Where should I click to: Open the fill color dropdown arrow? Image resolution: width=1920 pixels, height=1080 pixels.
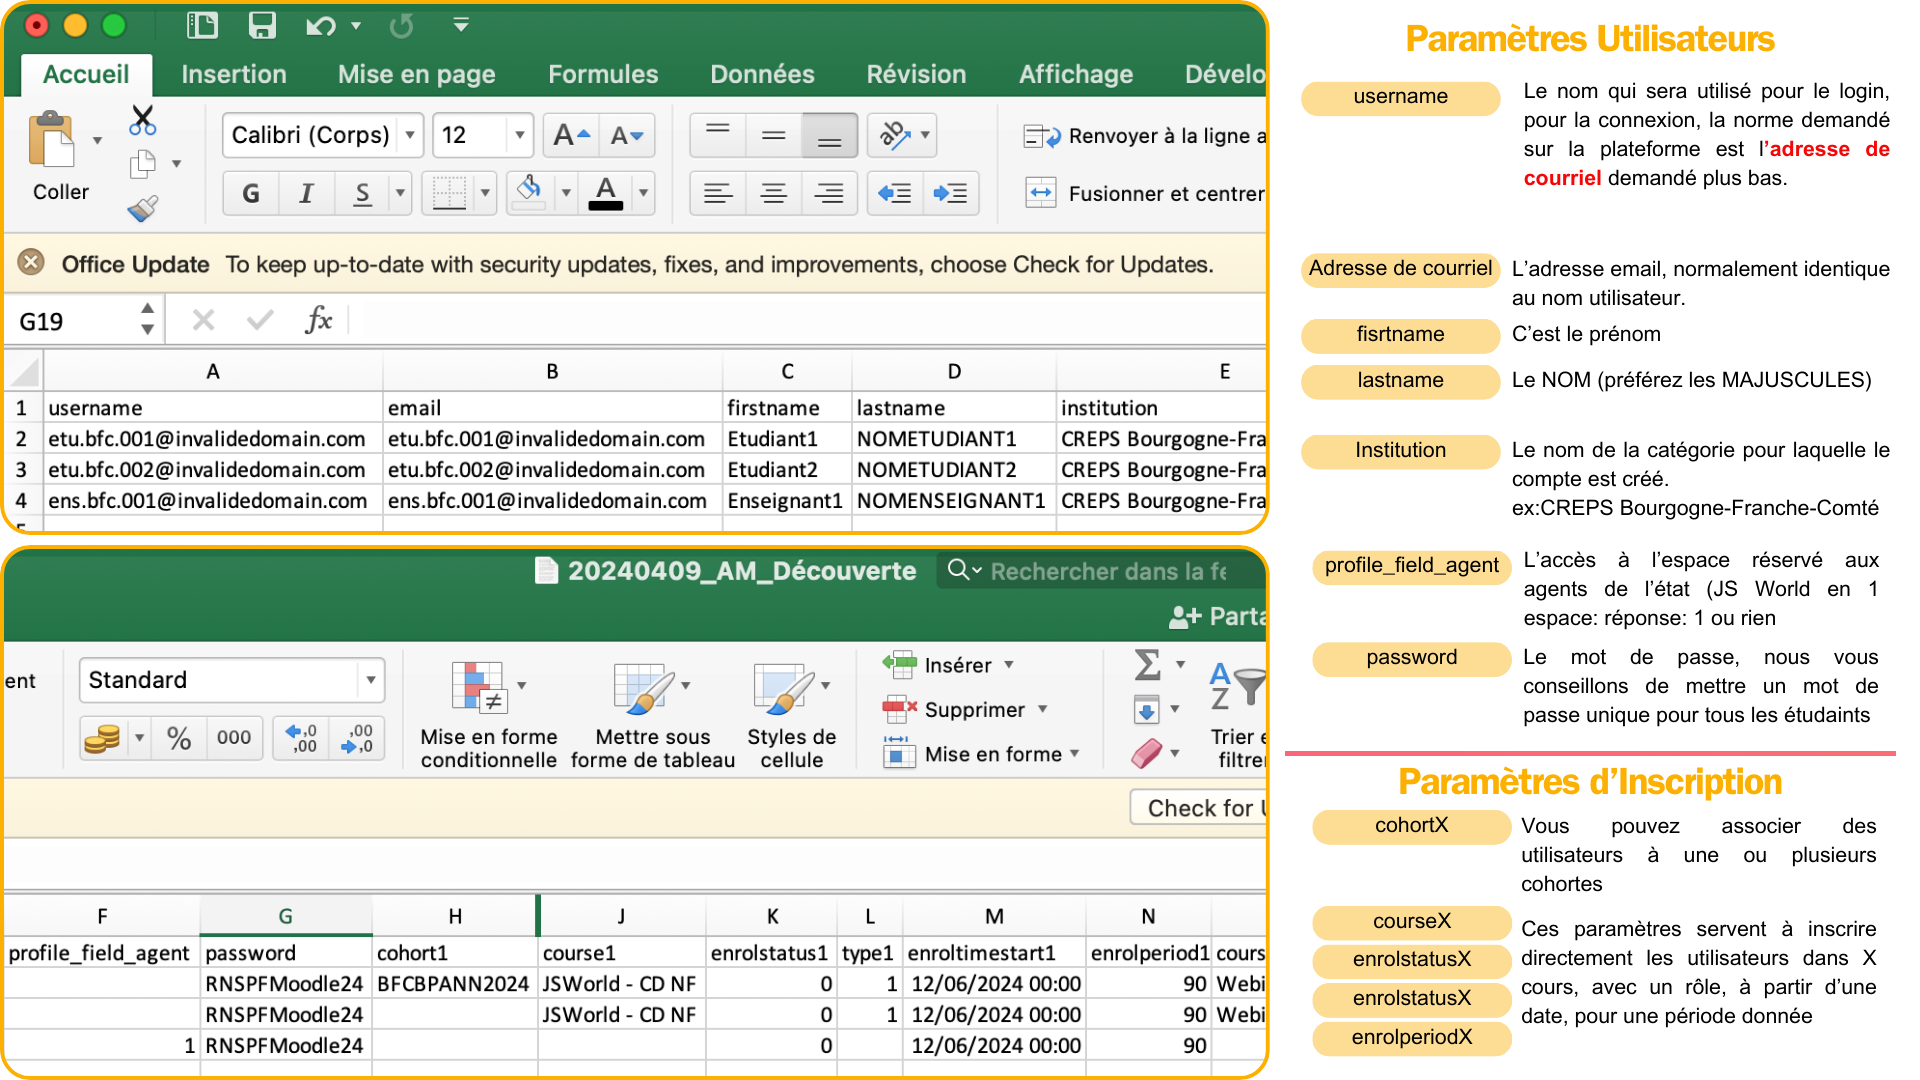pos(566,193)
